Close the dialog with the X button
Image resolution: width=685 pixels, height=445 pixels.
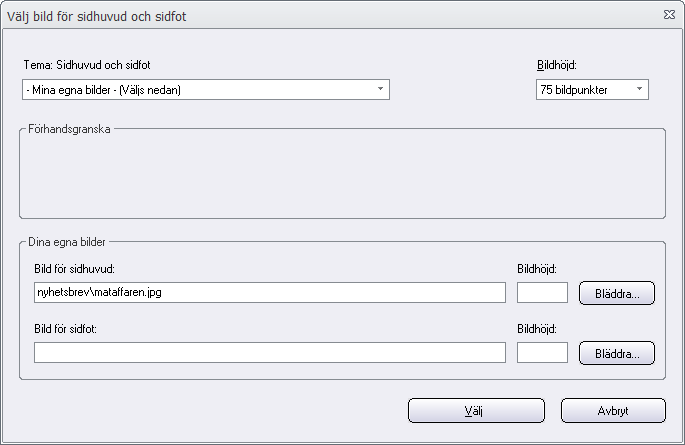(669, 15)
